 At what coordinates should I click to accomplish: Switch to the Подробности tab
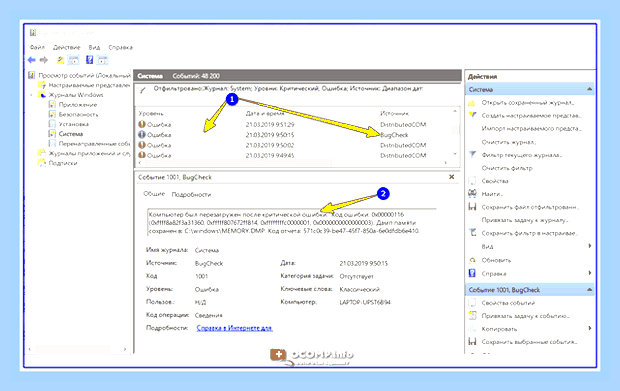click(191, 195)
